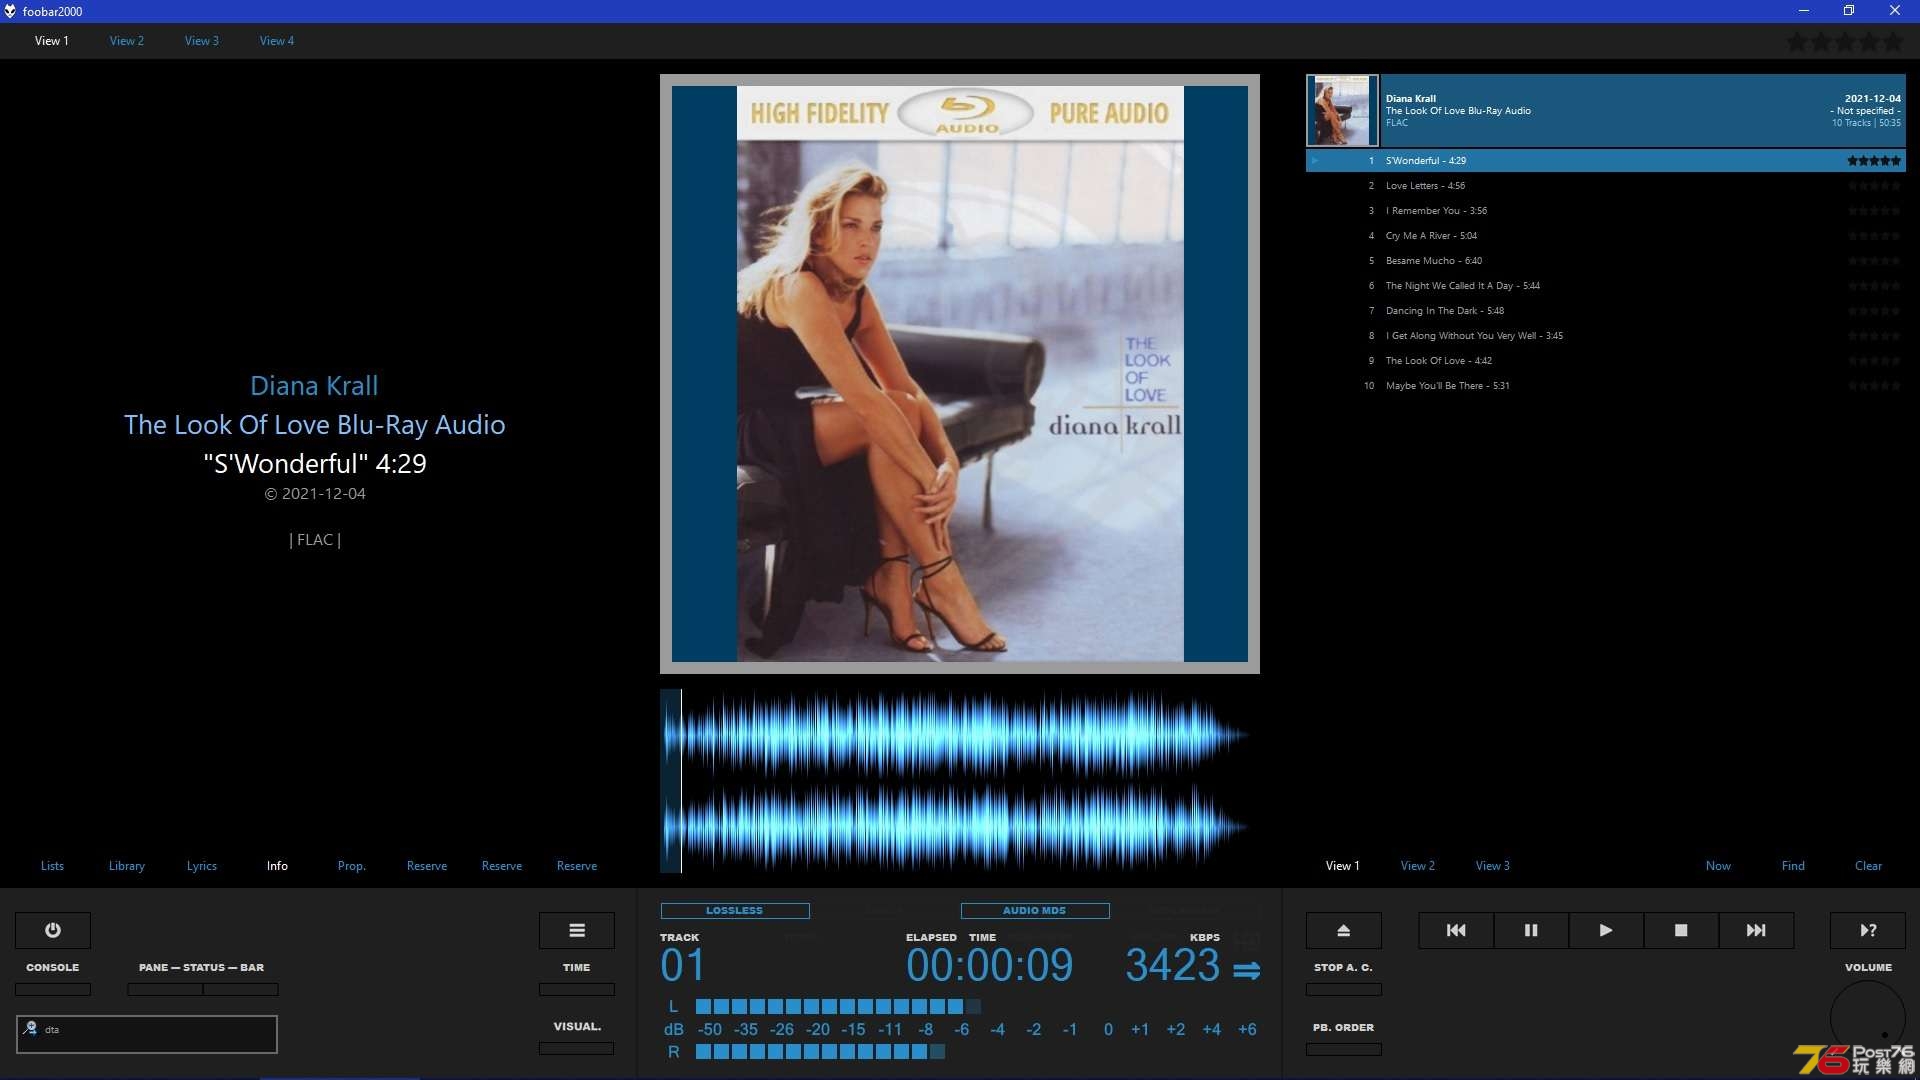This screenshot has width=1920, height=1080.
Task: Select 'The Night We Called It A Day'
Action: pos(1605,286)
